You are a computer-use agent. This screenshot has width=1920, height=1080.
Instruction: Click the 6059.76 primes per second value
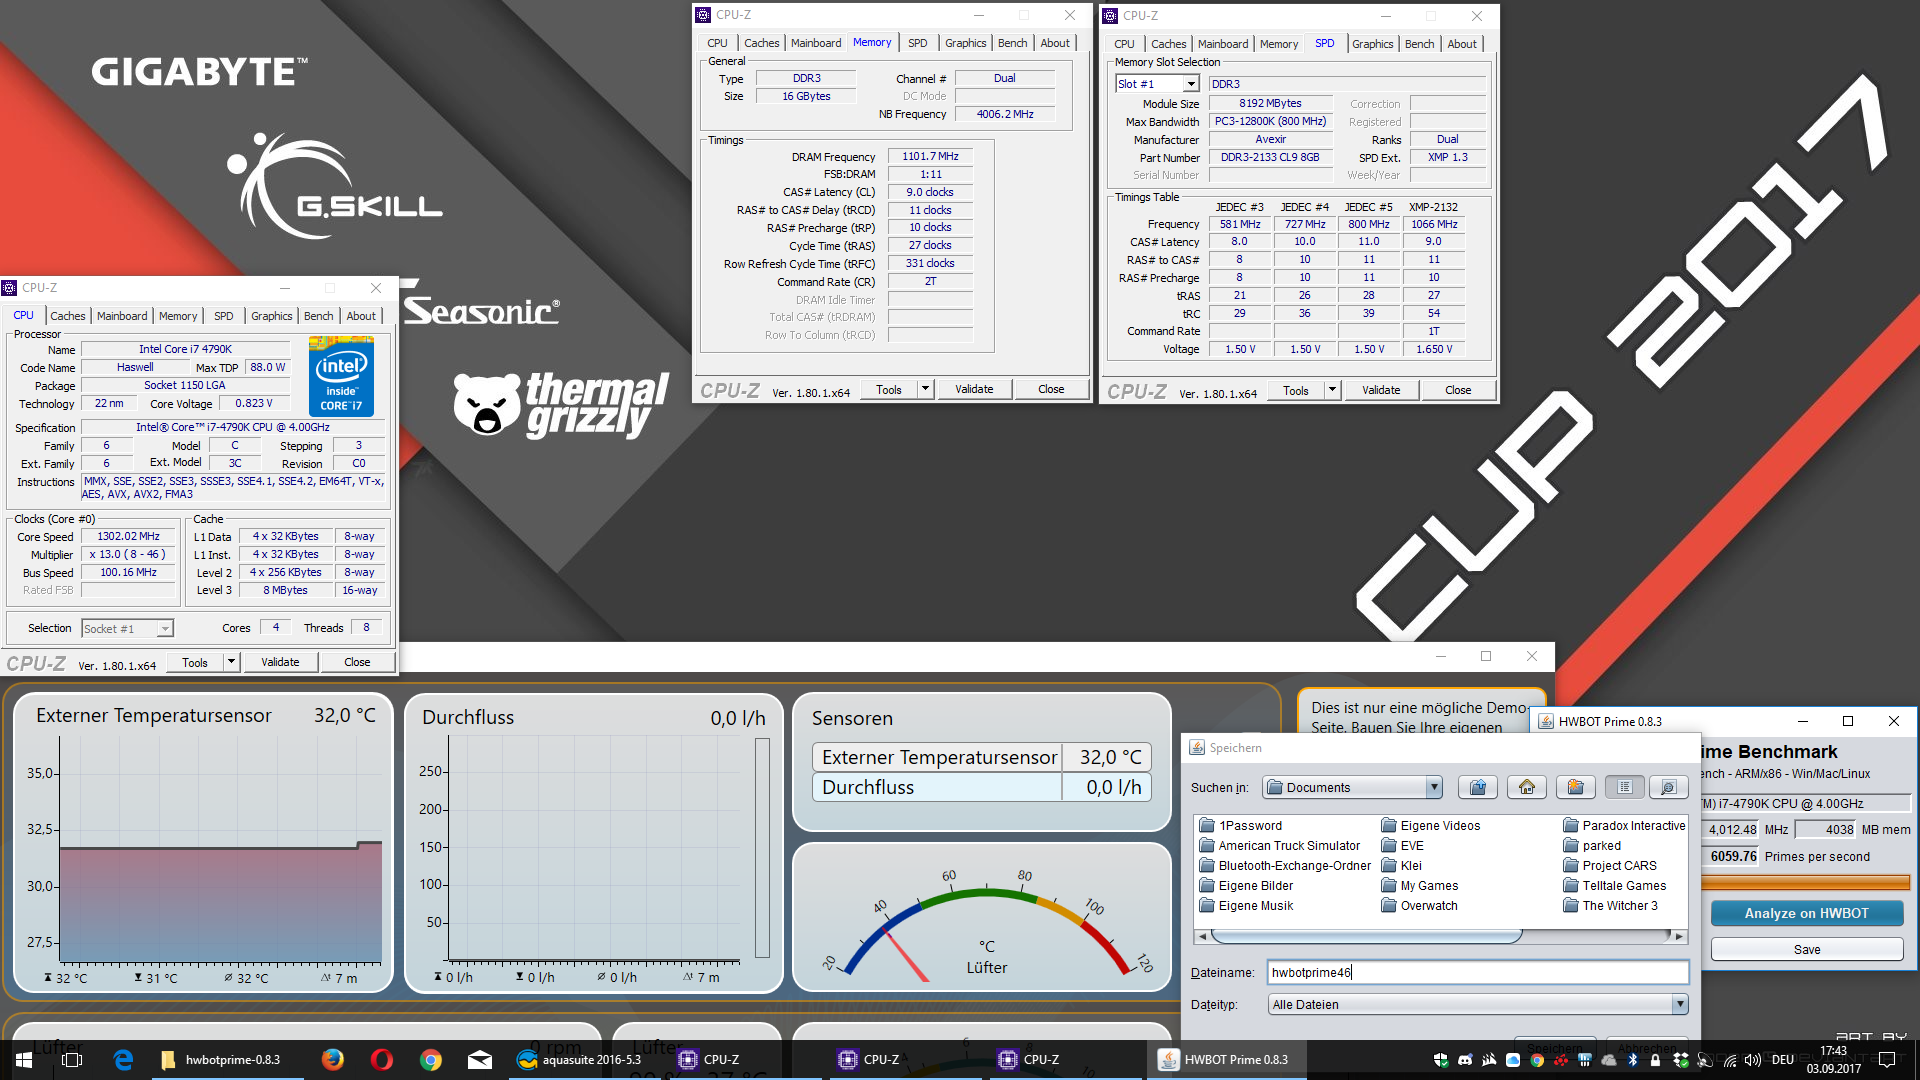[1732, 856]
